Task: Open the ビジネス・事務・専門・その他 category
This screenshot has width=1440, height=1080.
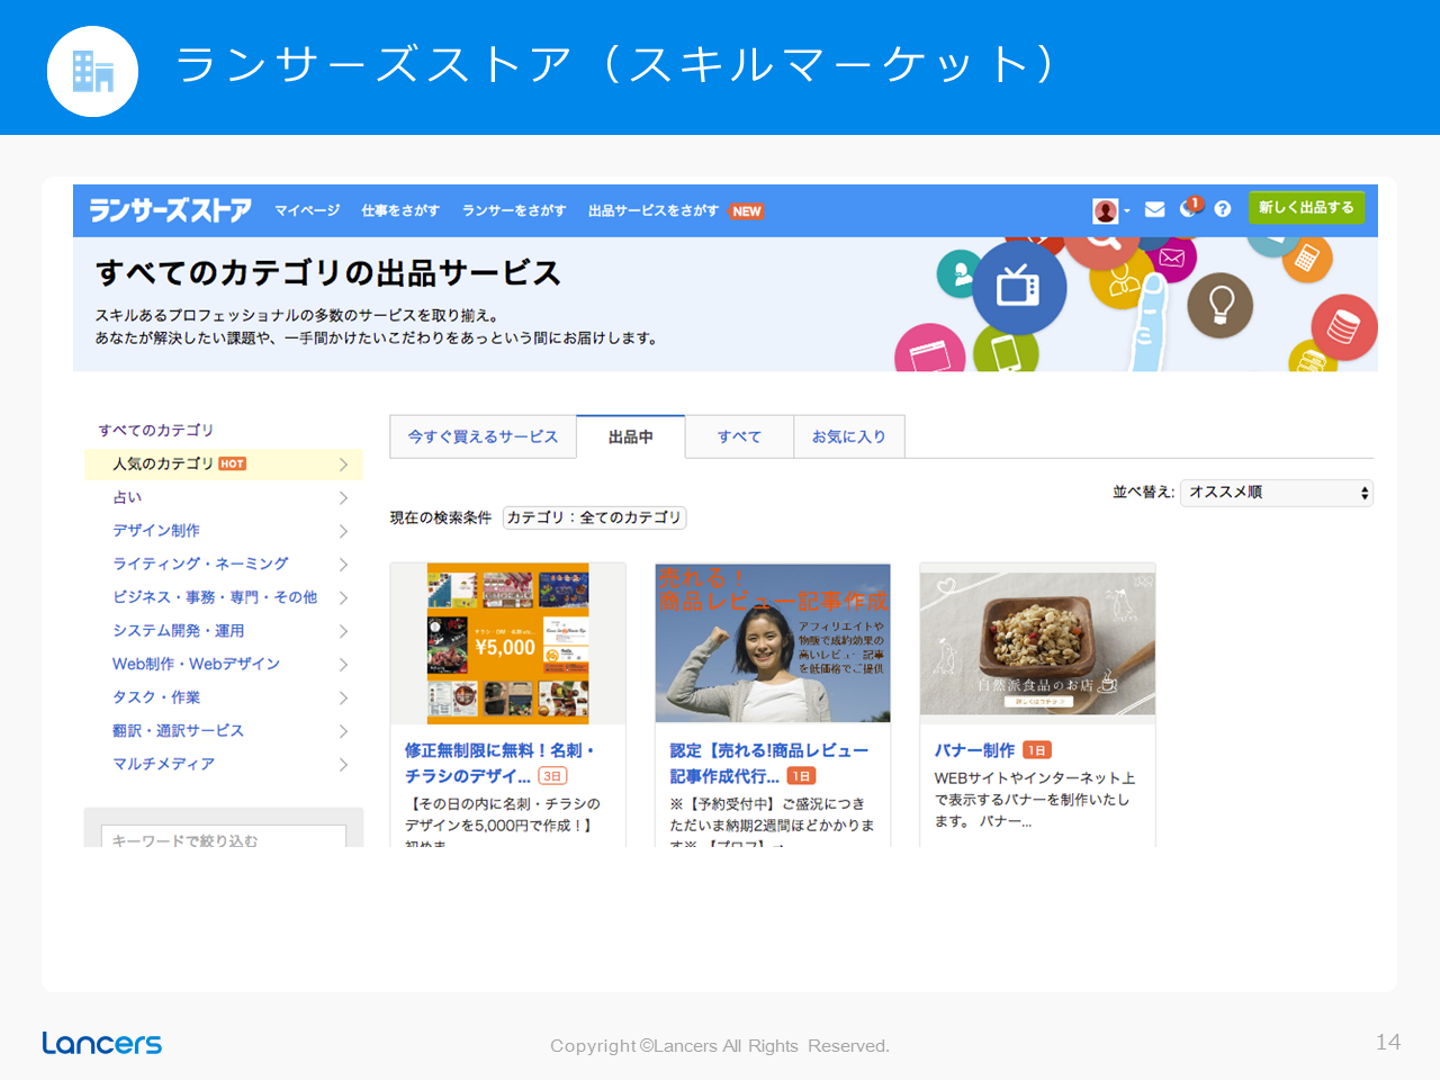Action: (215, 597)
